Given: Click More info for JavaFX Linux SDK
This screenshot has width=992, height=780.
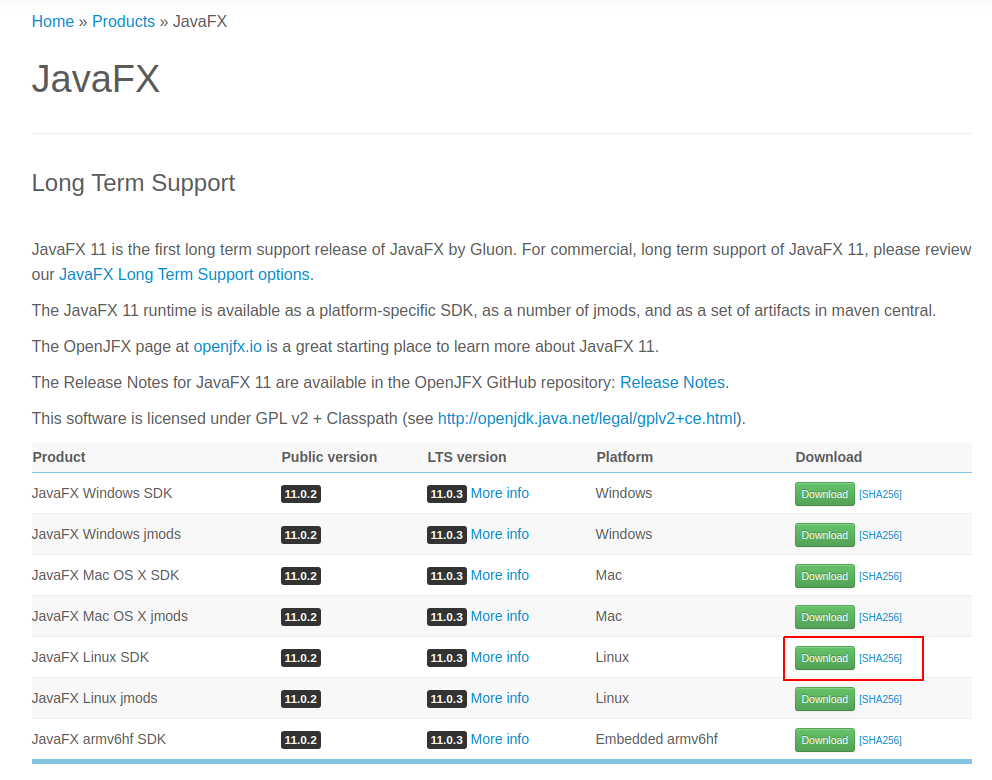Looking at the screenshot, I should 500,658.
